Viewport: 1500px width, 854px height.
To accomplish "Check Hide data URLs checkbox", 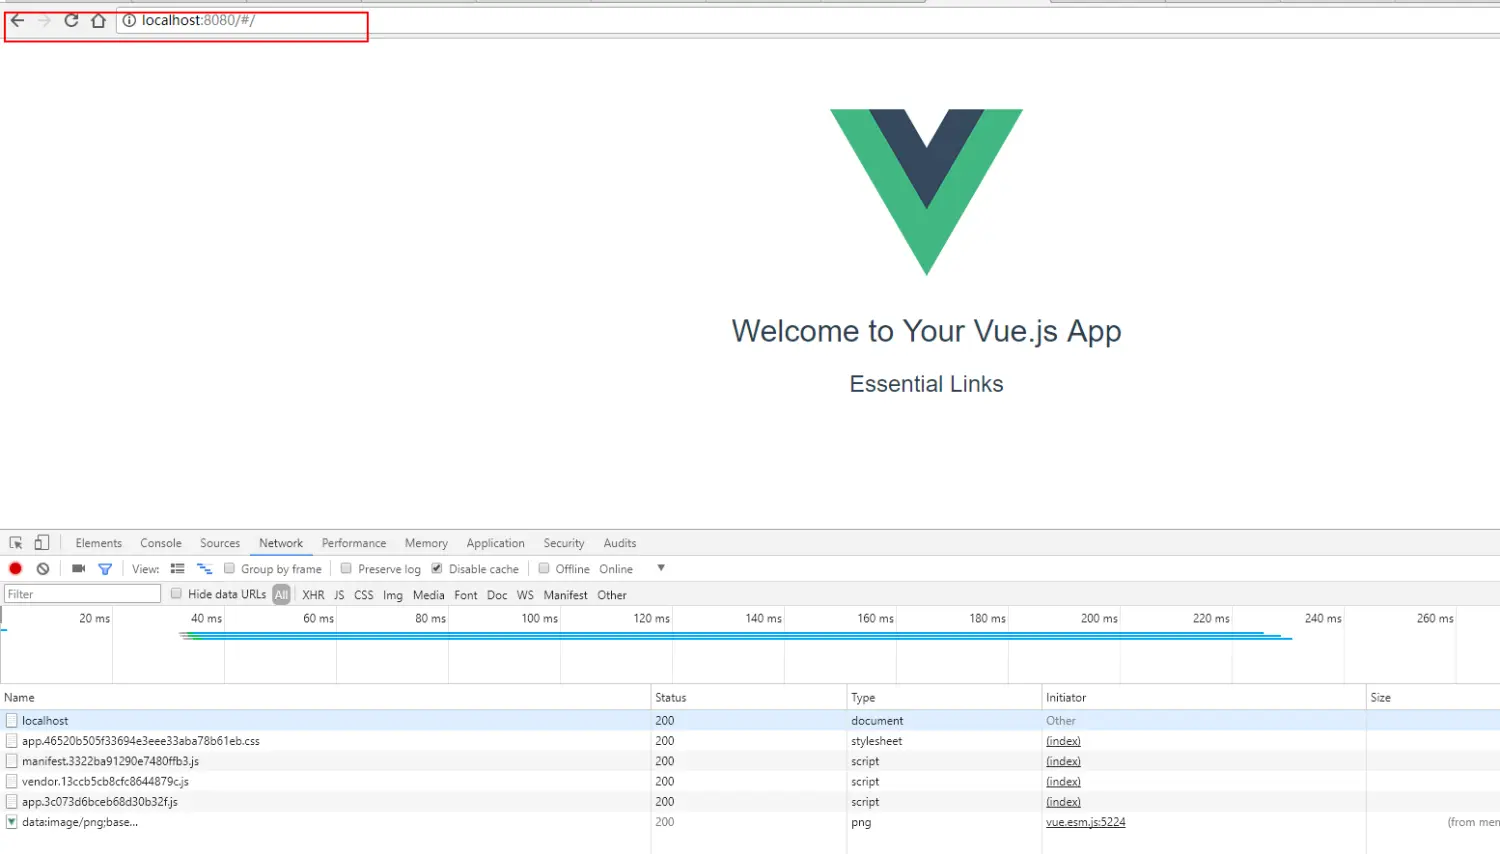I will [176, 593].
